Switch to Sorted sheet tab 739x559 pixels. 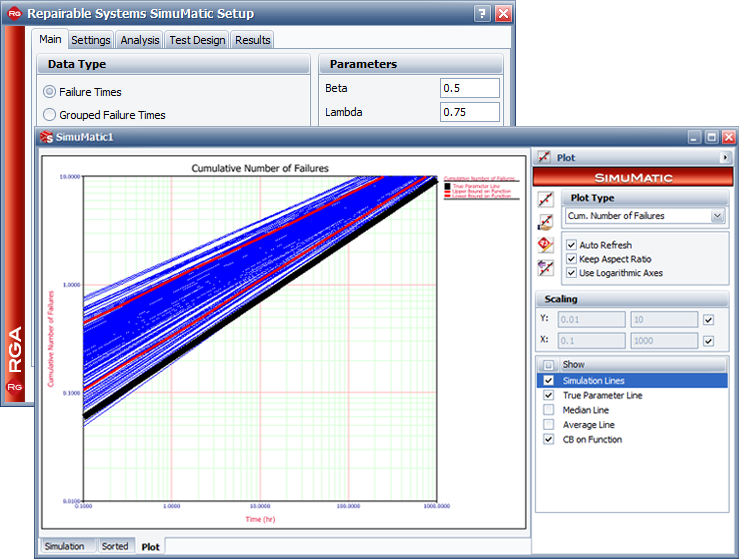(x=115, y=546)
